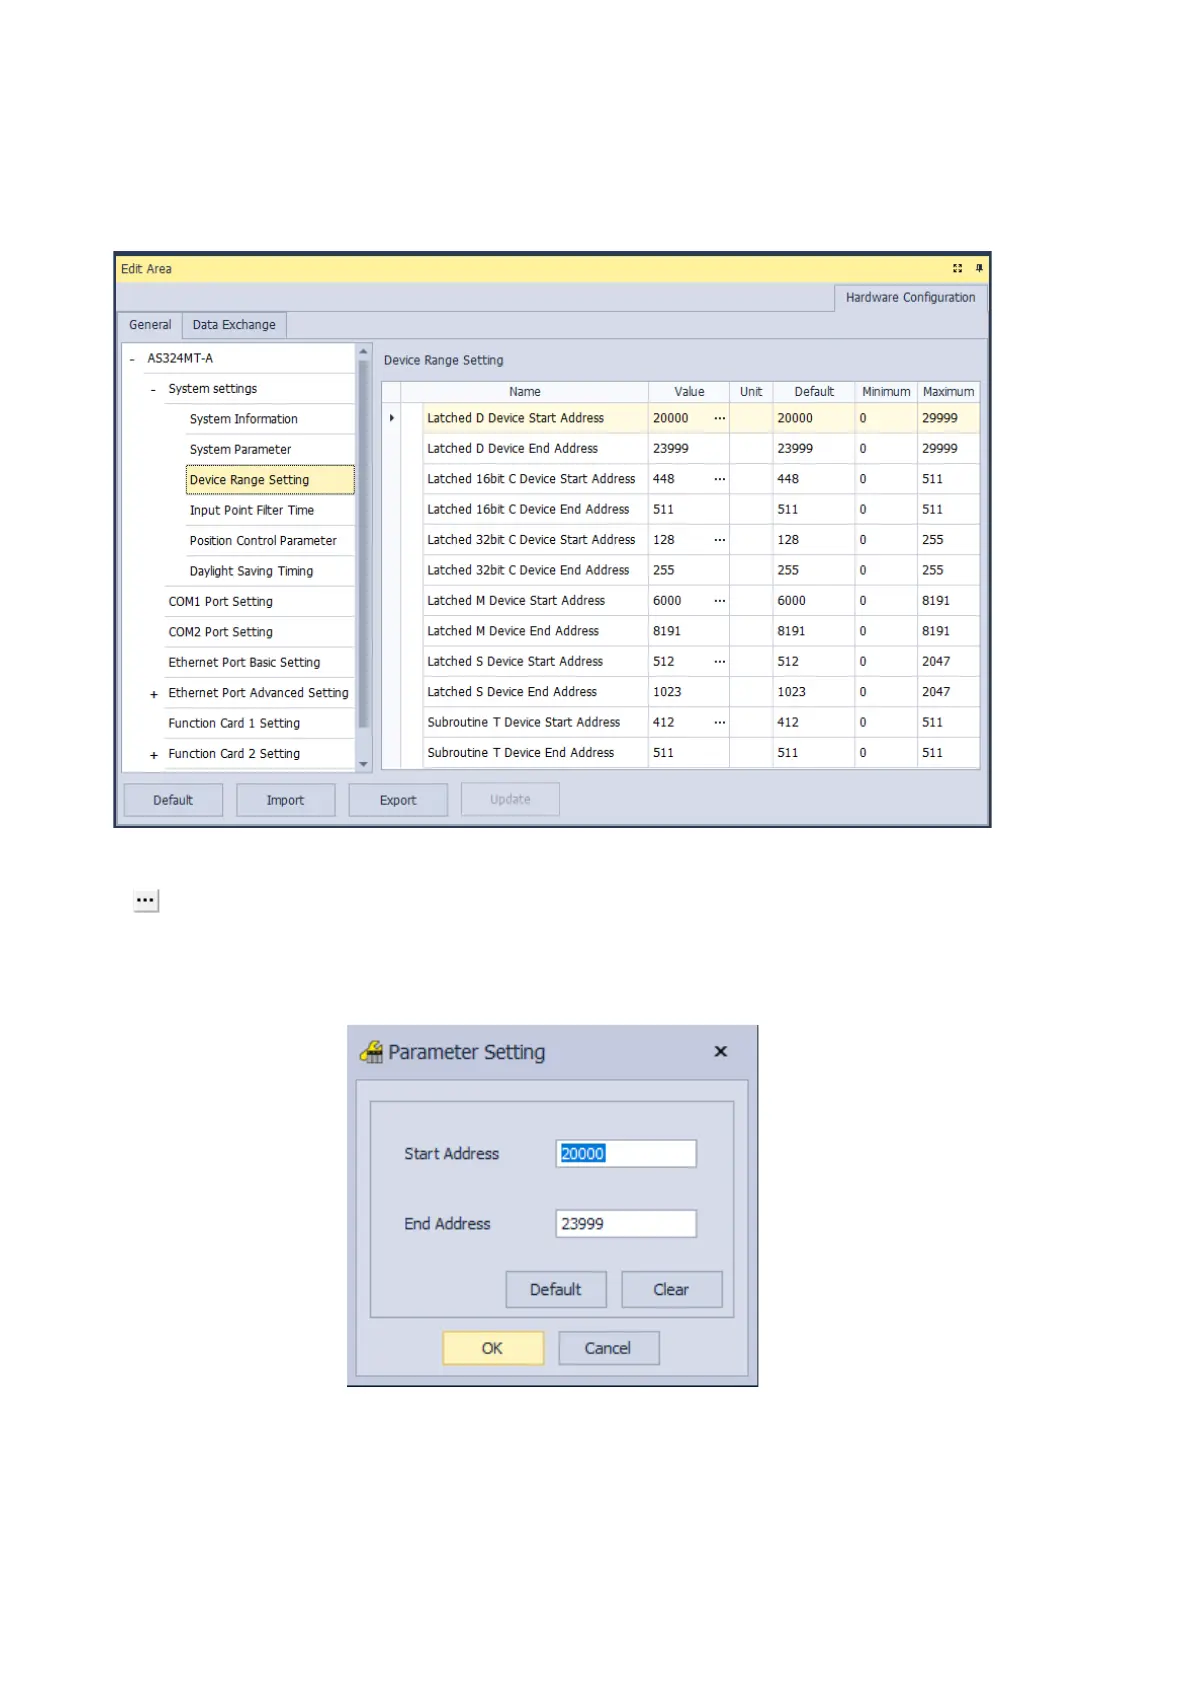
Task: Click the Edit Area pin icon
Action: (979, 268)
